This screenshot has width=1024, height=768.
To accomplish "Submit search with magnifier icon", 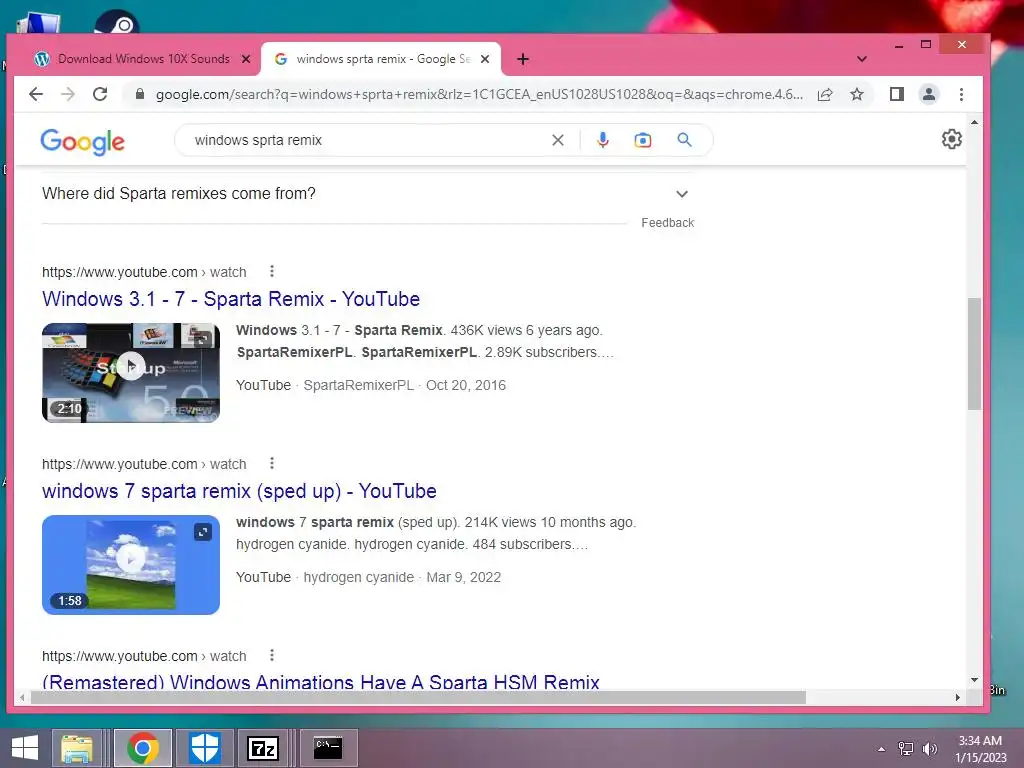I will tap(684, 140).
